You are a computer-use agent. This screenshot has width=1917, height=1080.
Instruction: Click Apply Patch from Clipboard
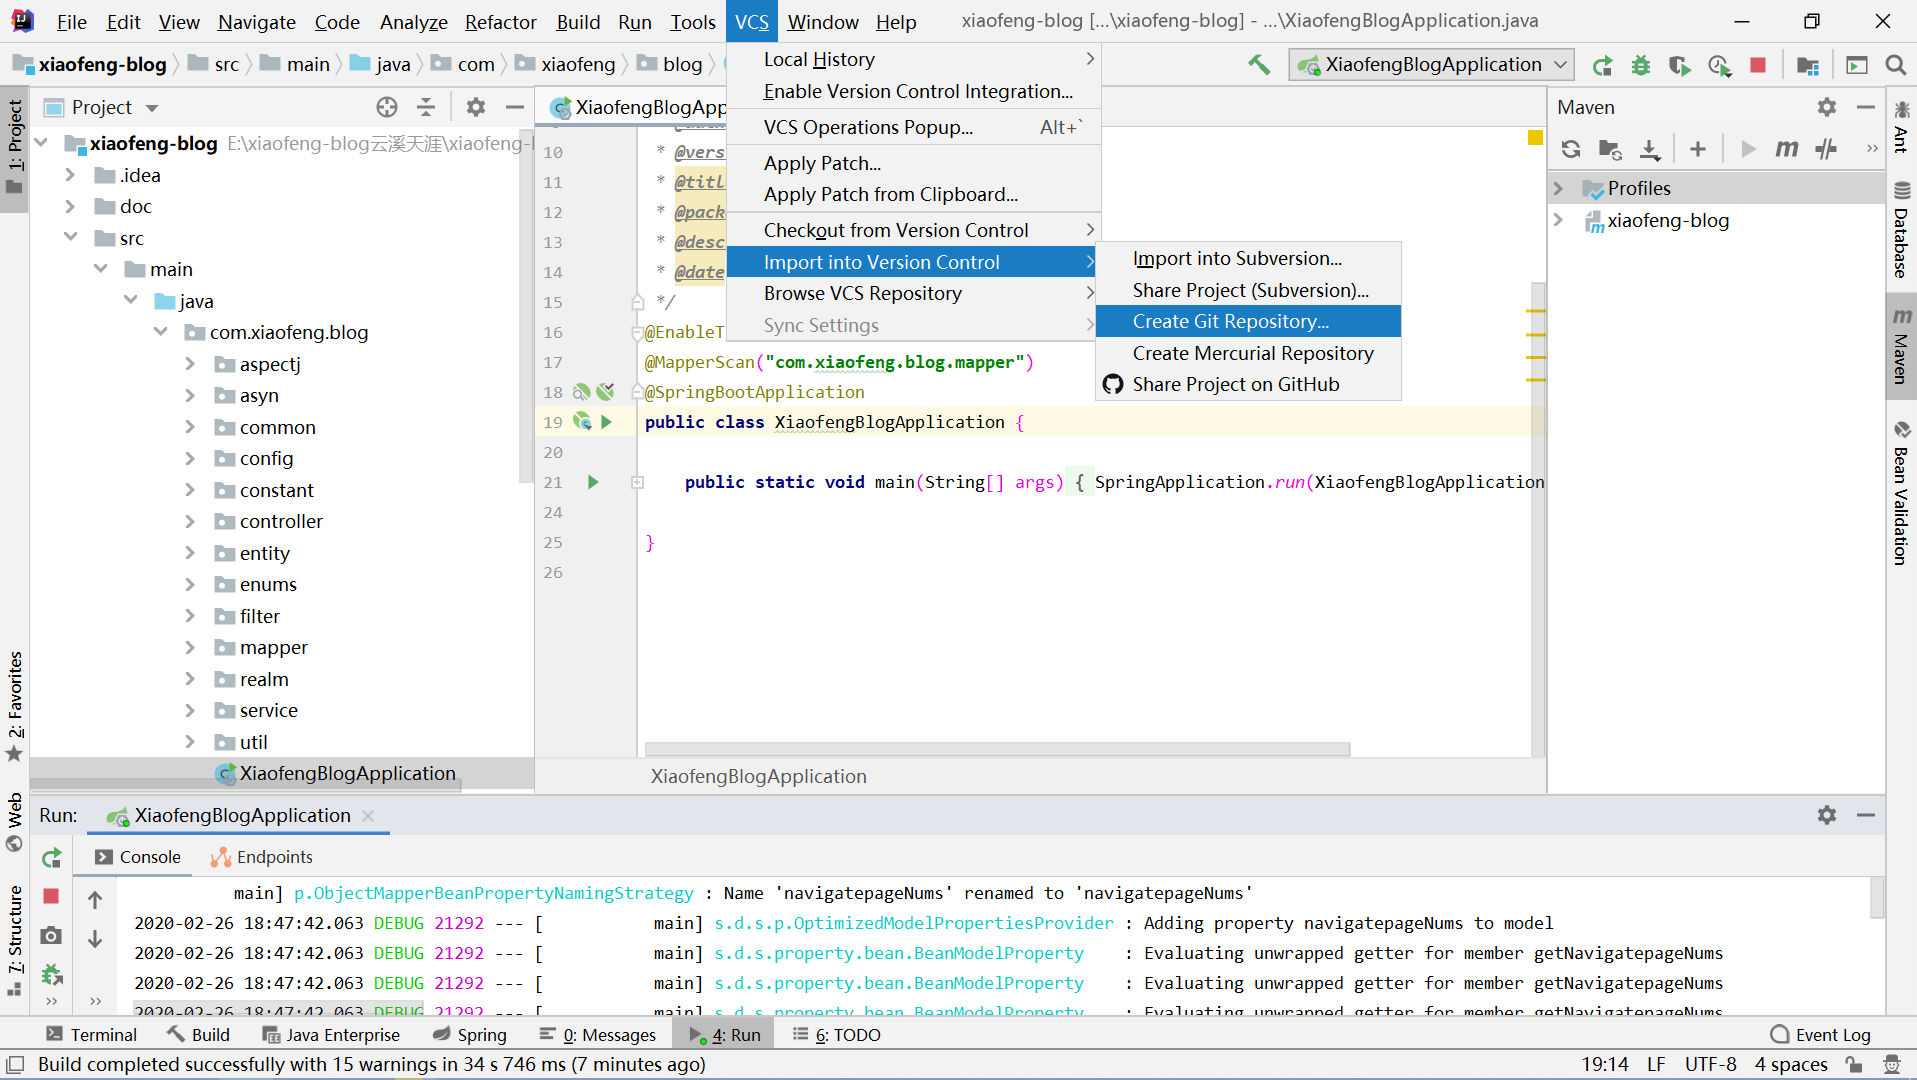(913, 194)
